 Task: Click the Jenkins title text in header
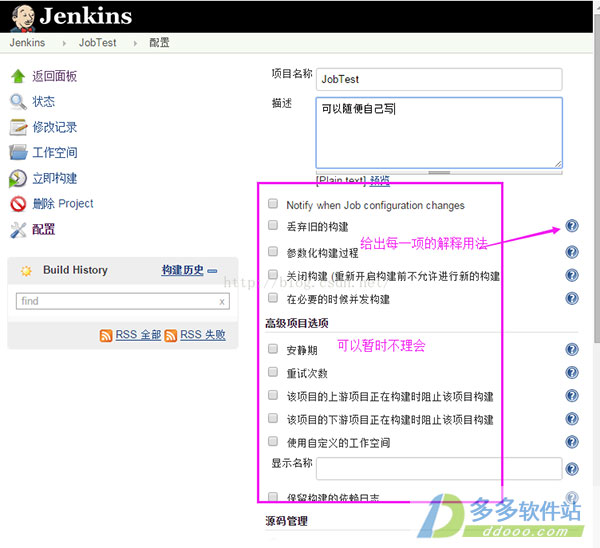86,16
